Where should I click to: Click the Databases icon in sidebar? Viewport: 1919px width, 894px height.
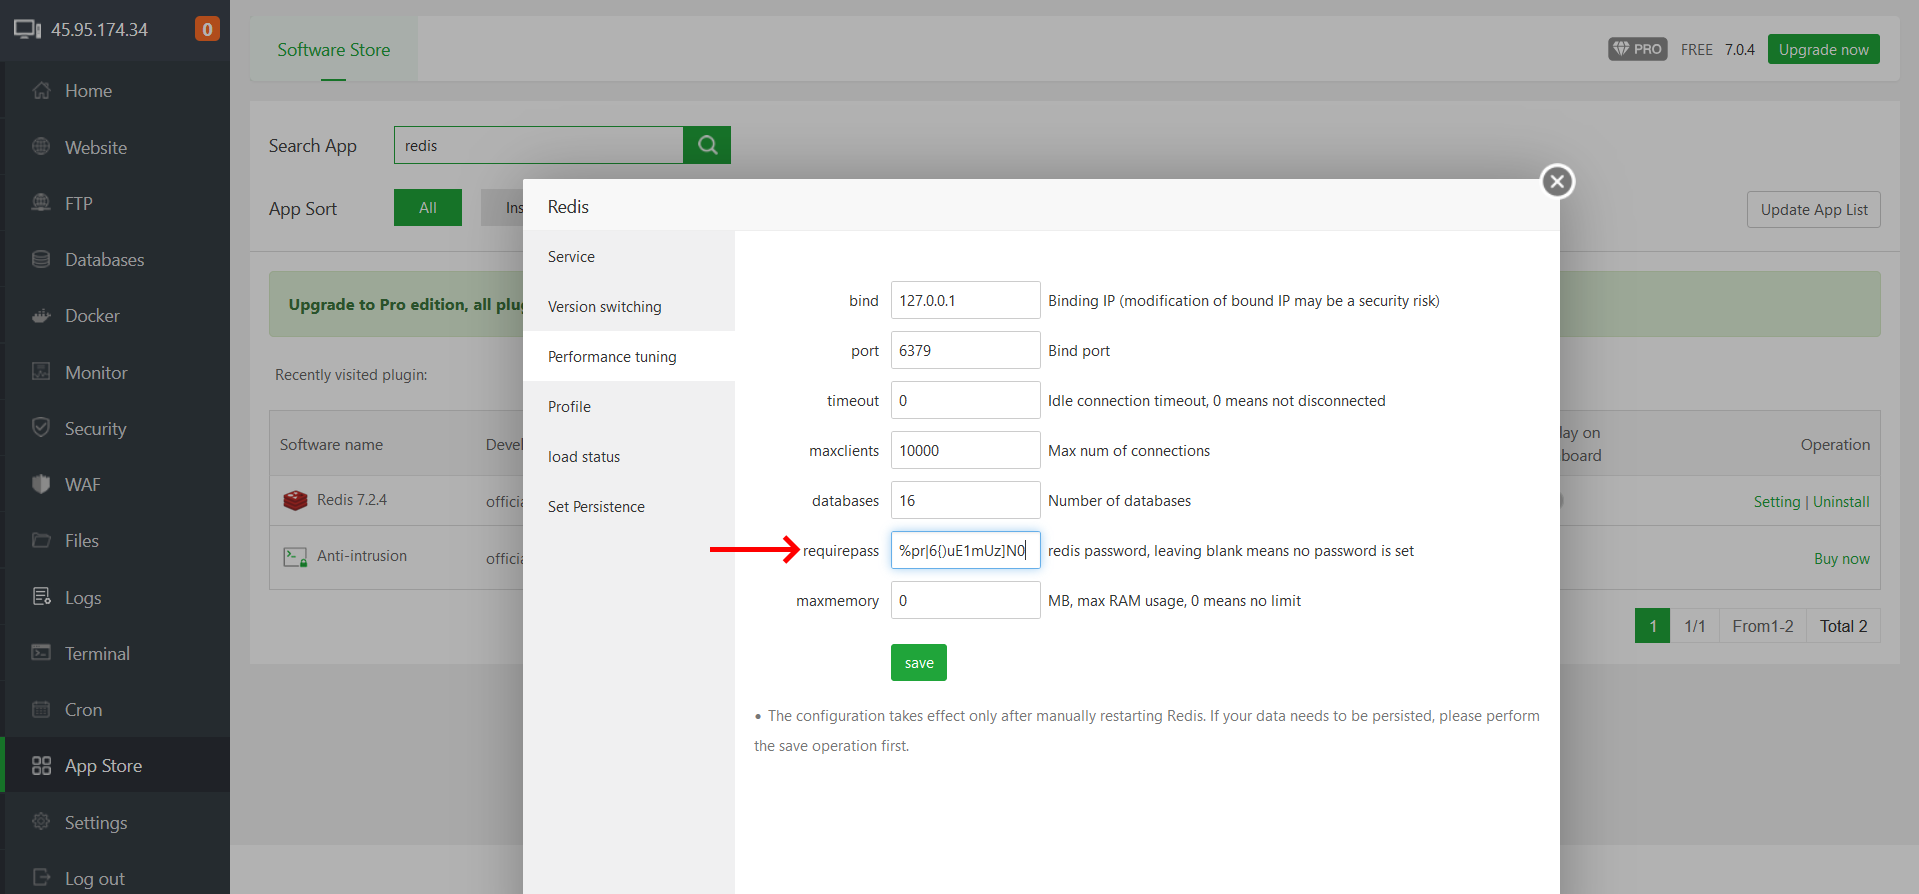pos(41,259)
